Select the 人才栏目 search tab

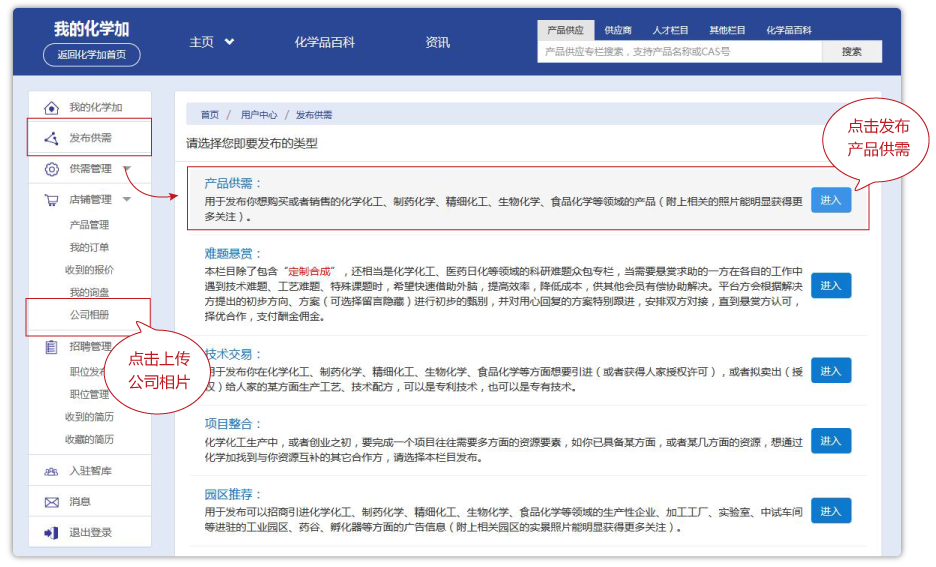coord(670,31)
